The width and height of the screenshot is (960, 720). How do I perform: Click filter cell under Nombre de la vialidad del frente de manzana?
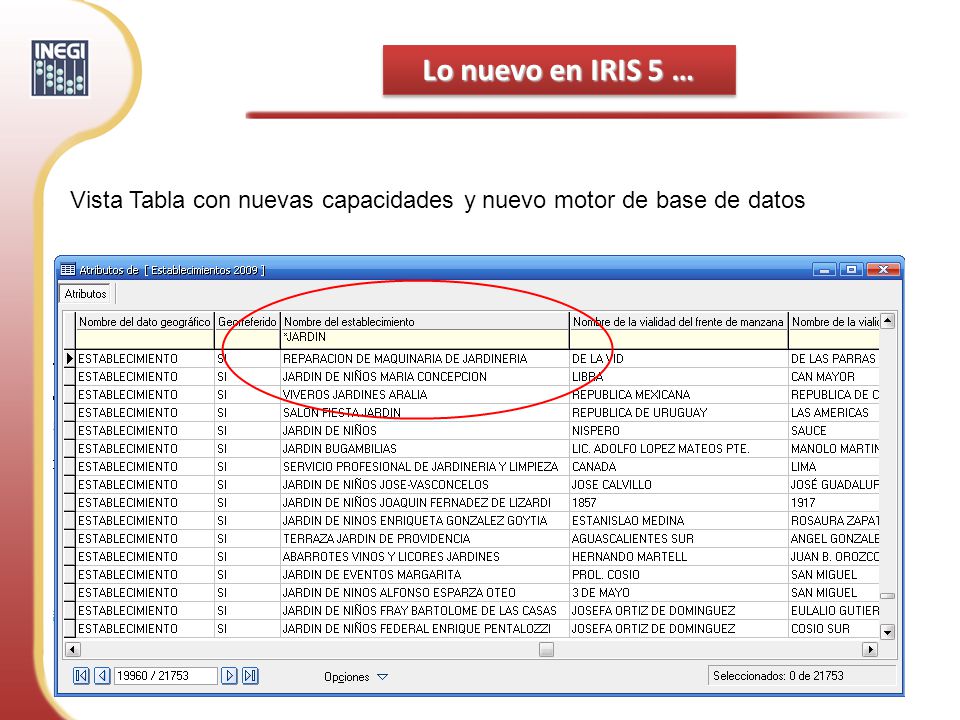pyautogui.click(x=678, y=337)
